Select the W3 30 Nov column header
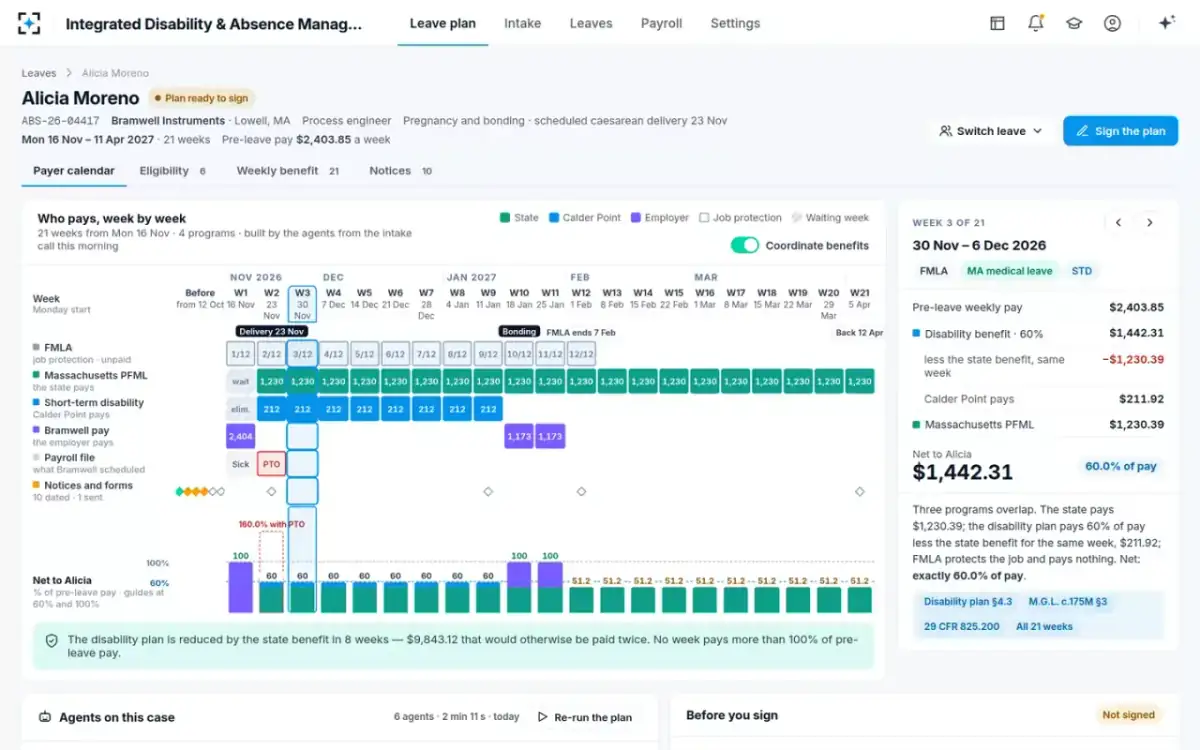1200x750 pixels. pyautogui.click(x=302, y=304)
